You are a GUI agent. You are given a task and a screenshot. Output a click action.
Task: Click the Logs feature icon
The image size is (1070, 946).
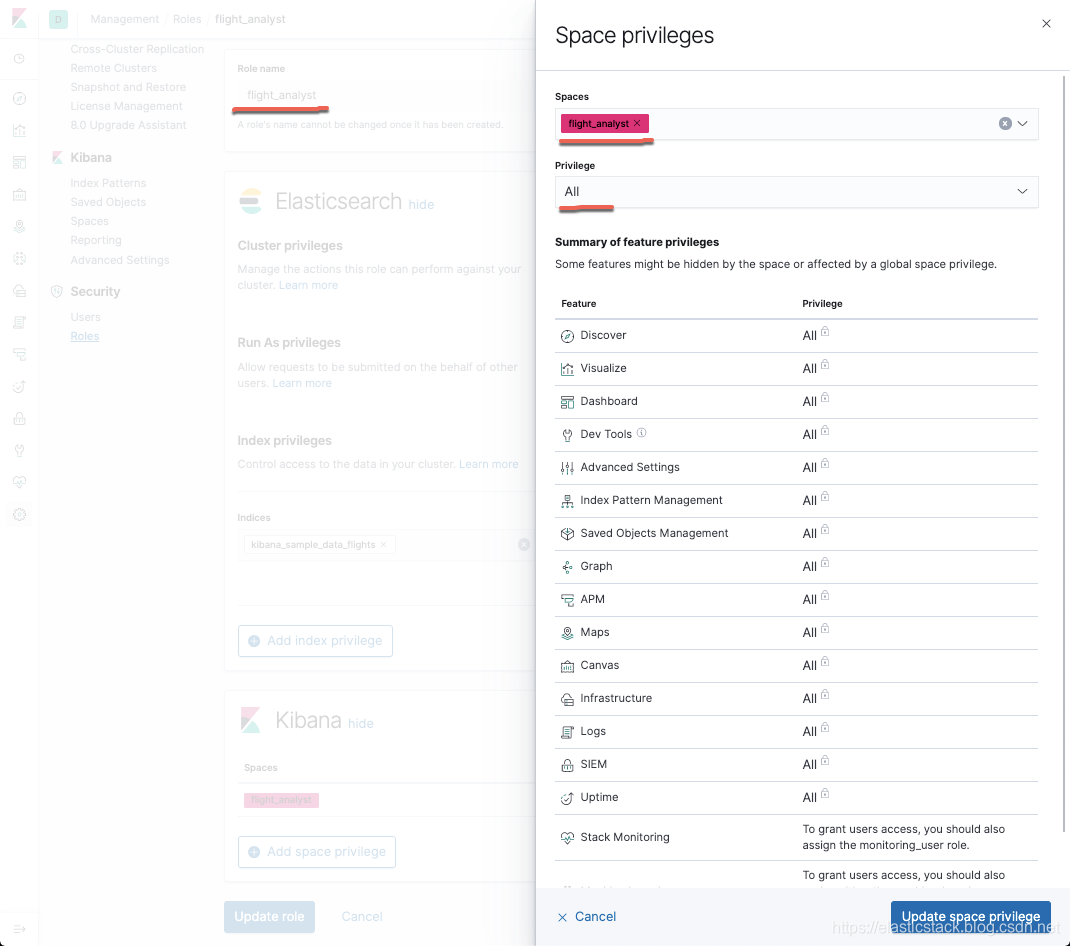pos(567,732)
